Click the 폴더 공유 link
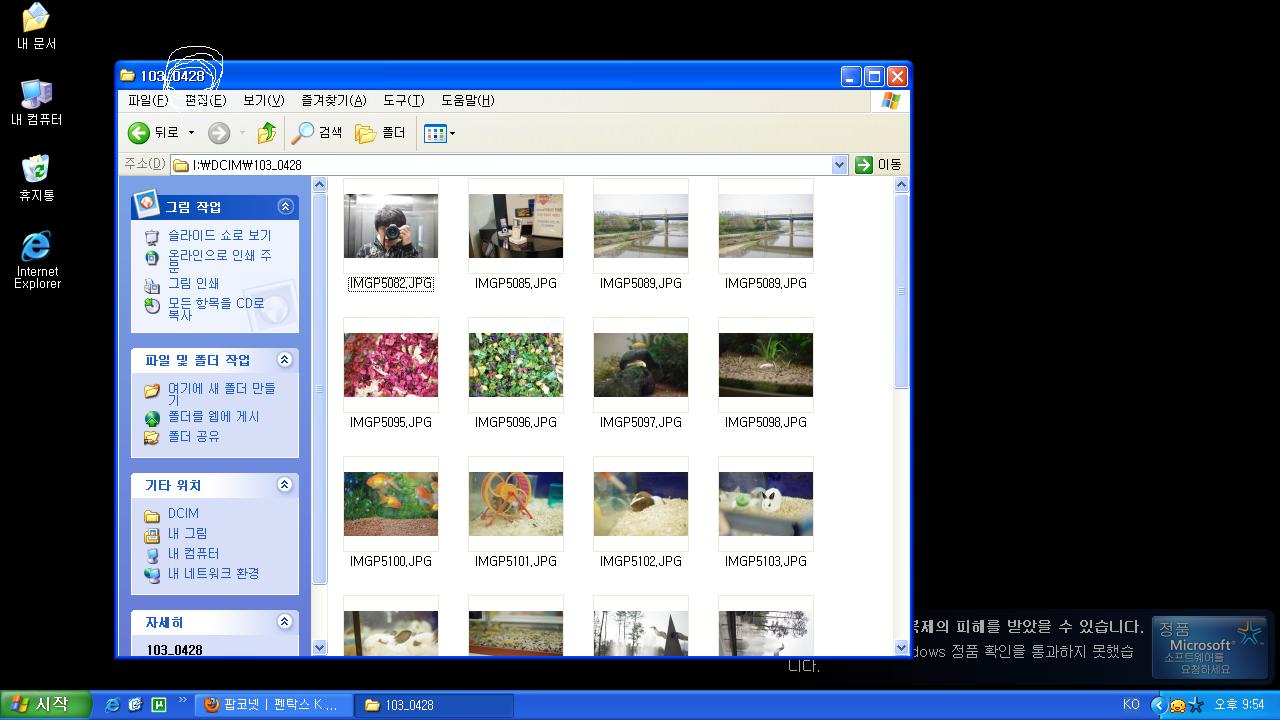Screen dimensions: 1280x720 (x=193, y=437)
